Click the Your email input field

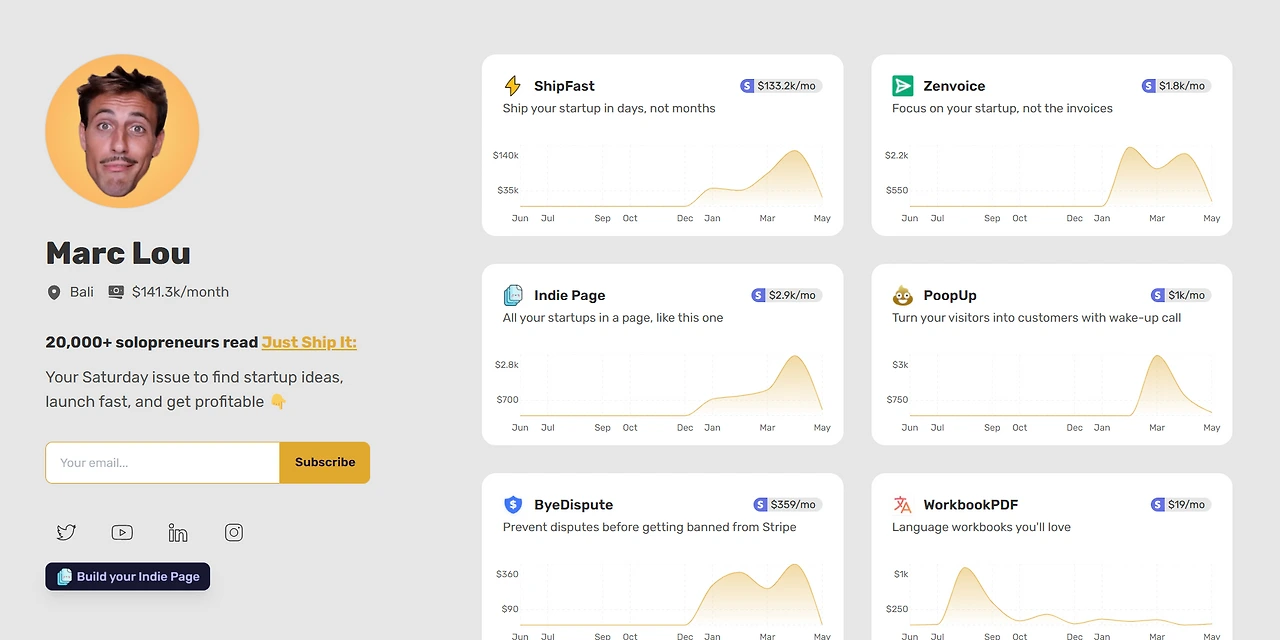pyautogui.click(x=162, y=463)
